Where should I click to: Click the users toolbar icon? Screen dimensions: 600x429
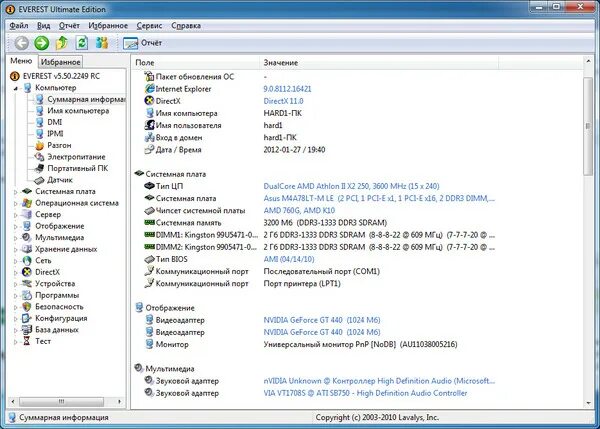point(102,43)
